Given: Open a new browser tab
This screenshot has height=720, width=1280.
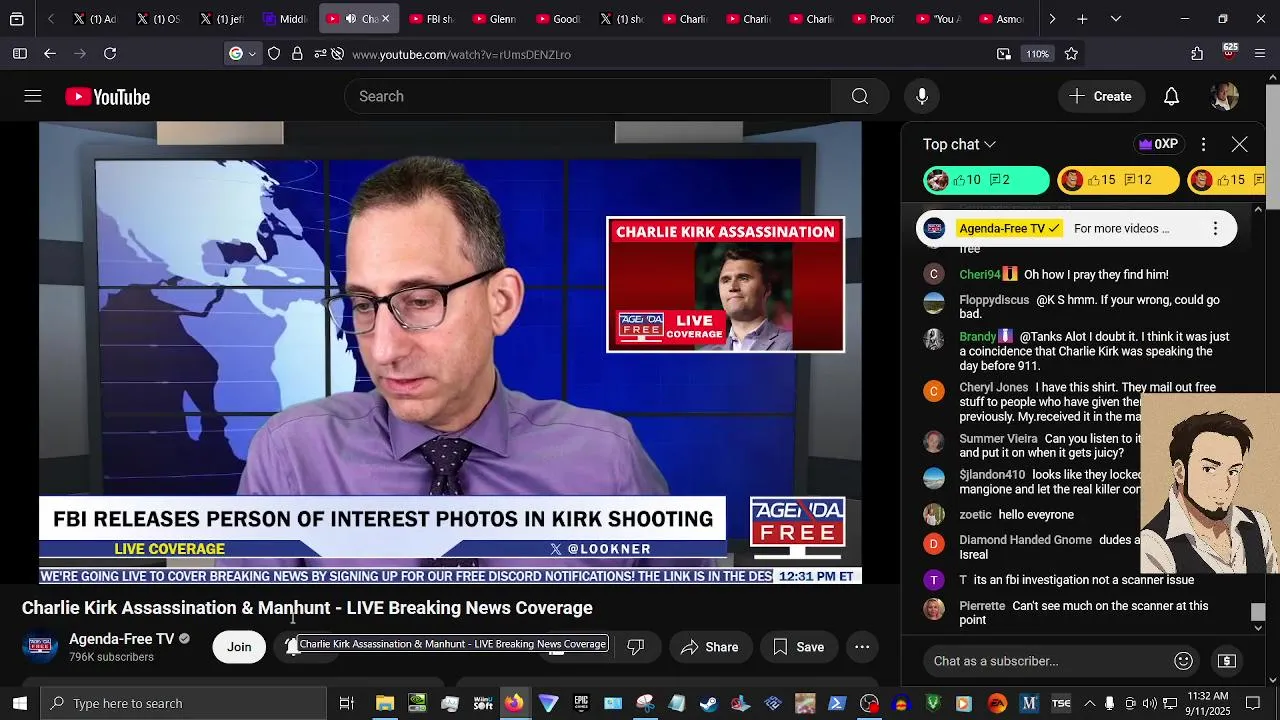Looking at the screenshot, I should [x=1082, y=19].
